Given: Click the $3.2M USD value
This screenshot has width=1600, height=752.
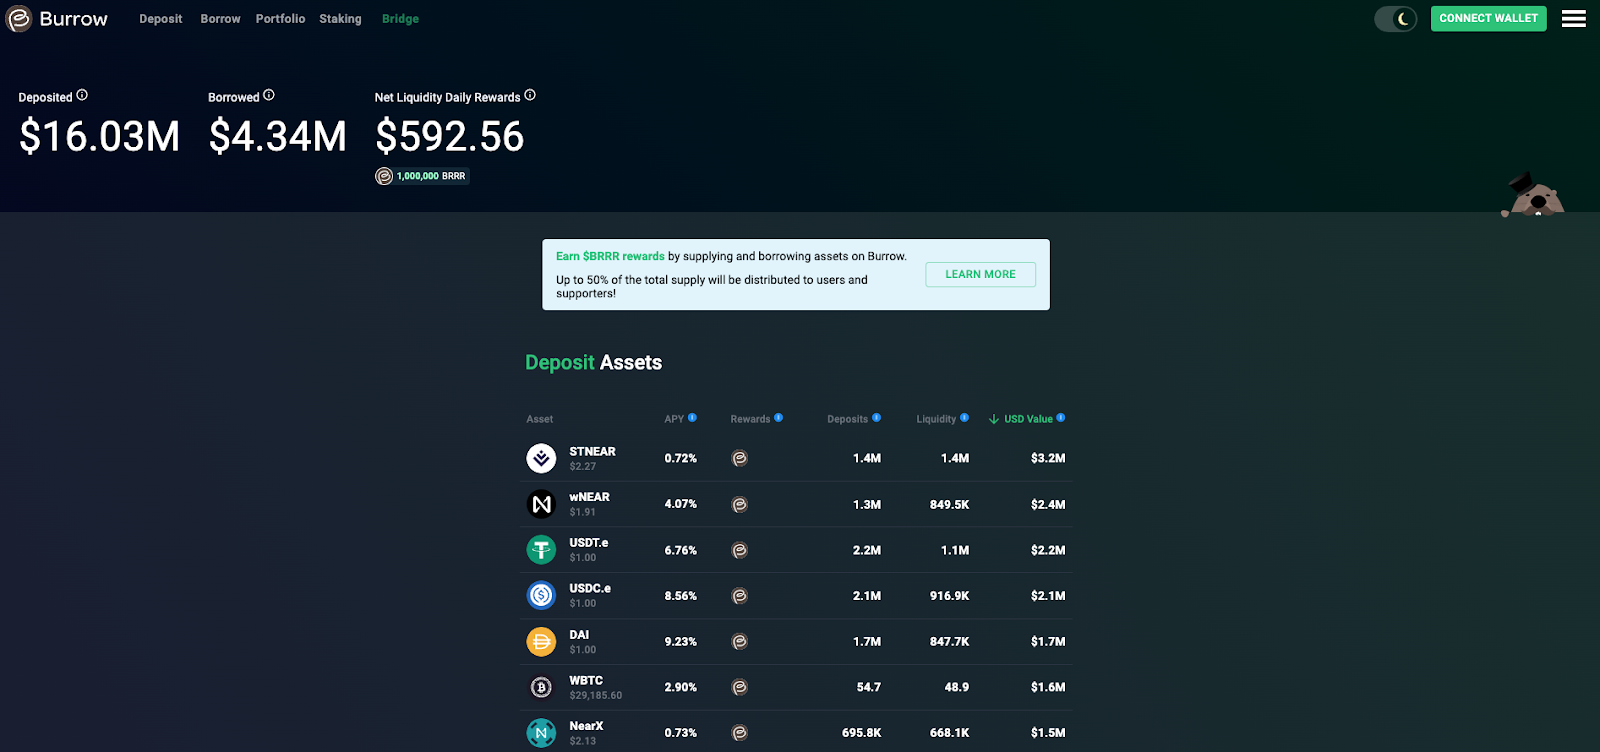Looking at the screenshot, I should click(1048, 458).
